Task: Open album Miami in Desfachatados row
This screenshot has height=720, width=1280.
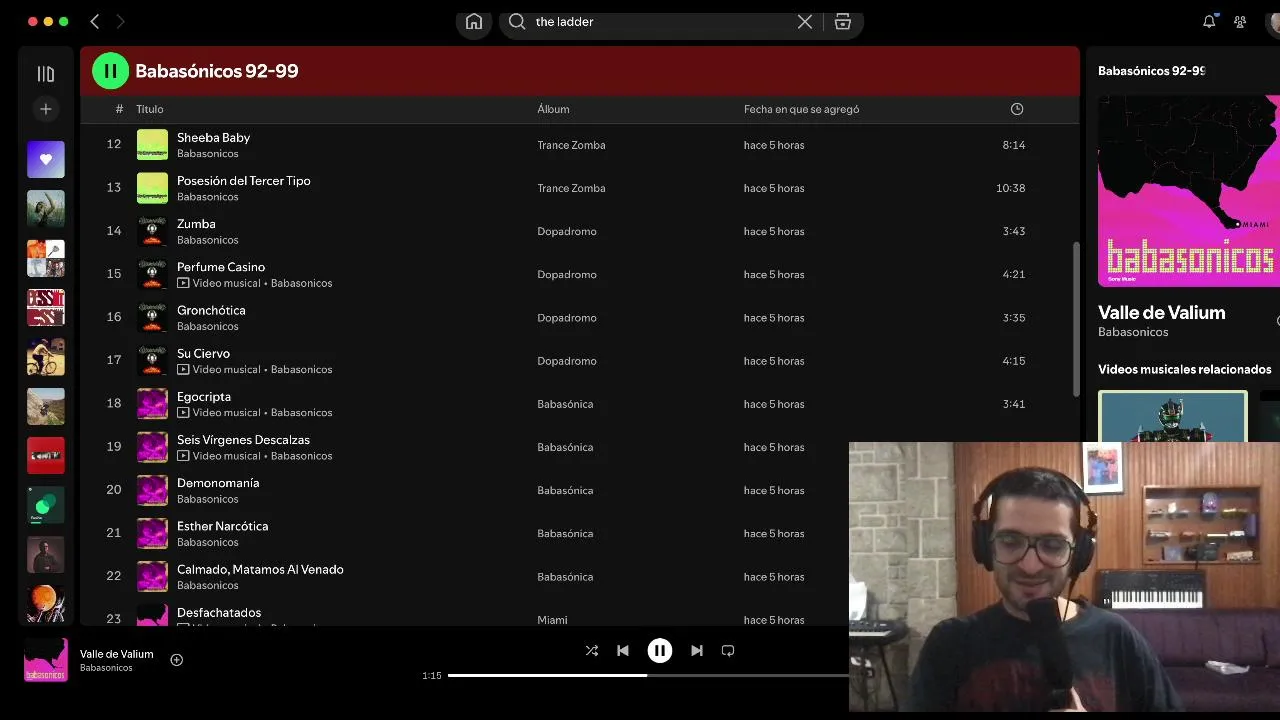Action: [552, 620]
